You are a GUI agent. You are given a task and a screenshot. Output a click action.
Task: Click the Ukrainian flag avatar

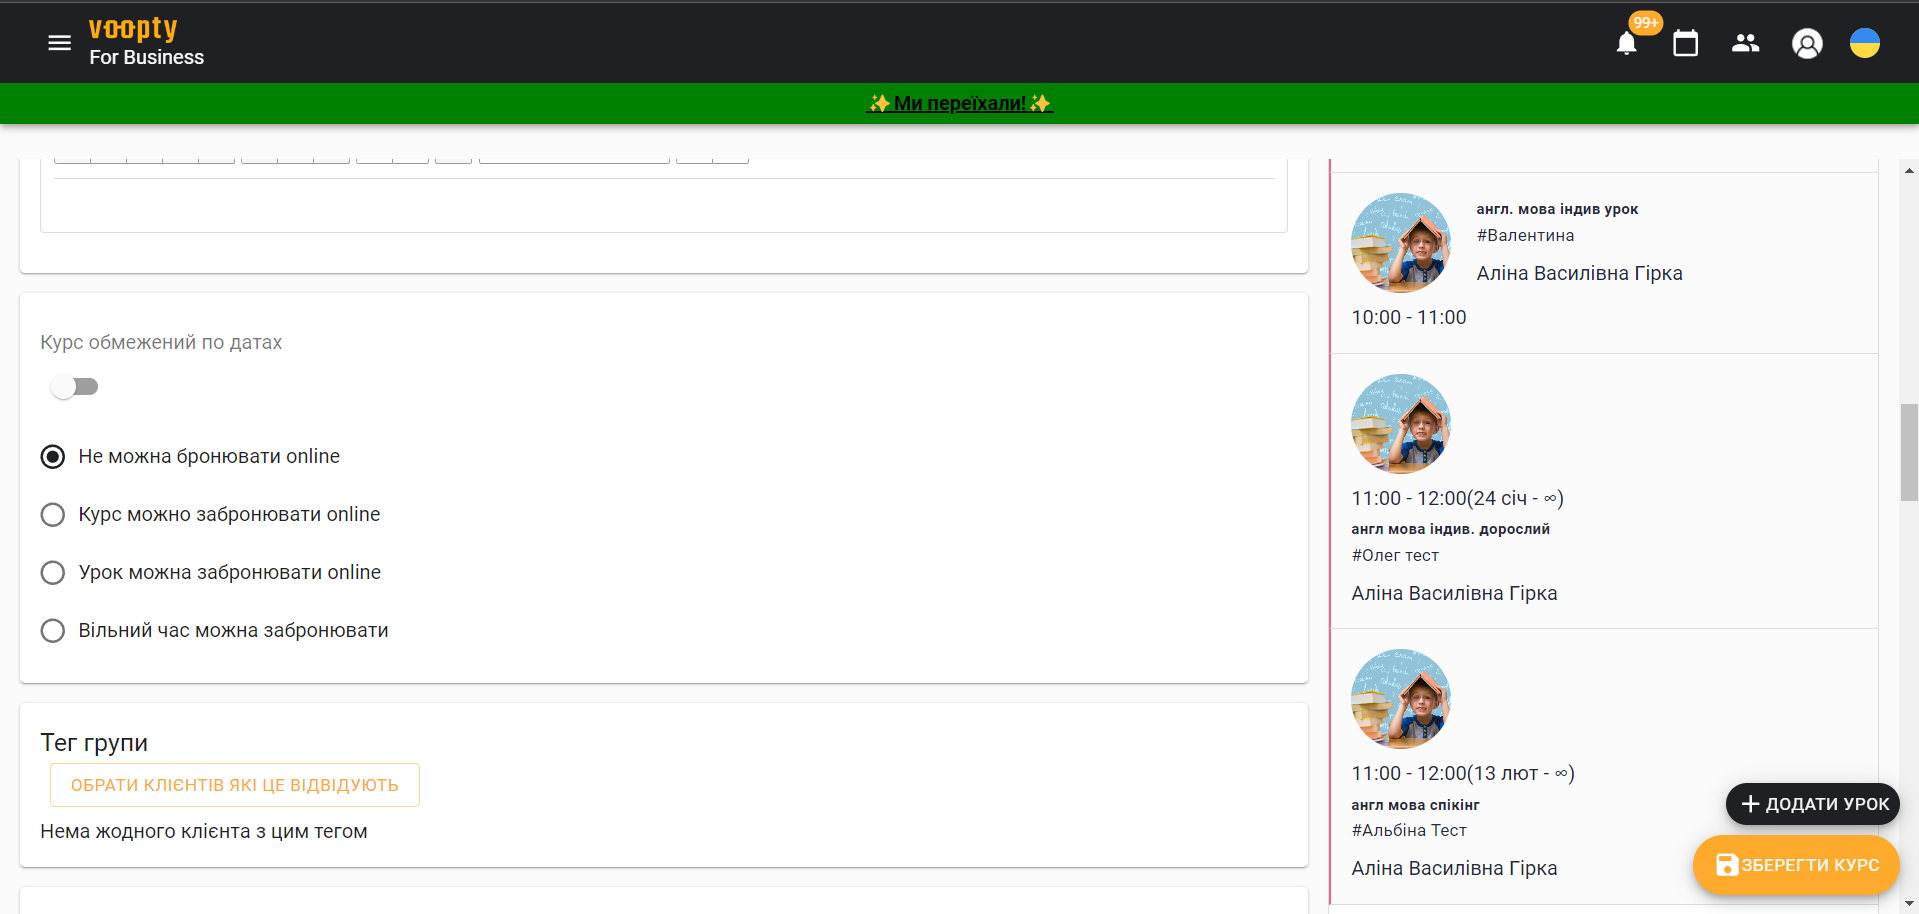click(x=1866, y=43)
